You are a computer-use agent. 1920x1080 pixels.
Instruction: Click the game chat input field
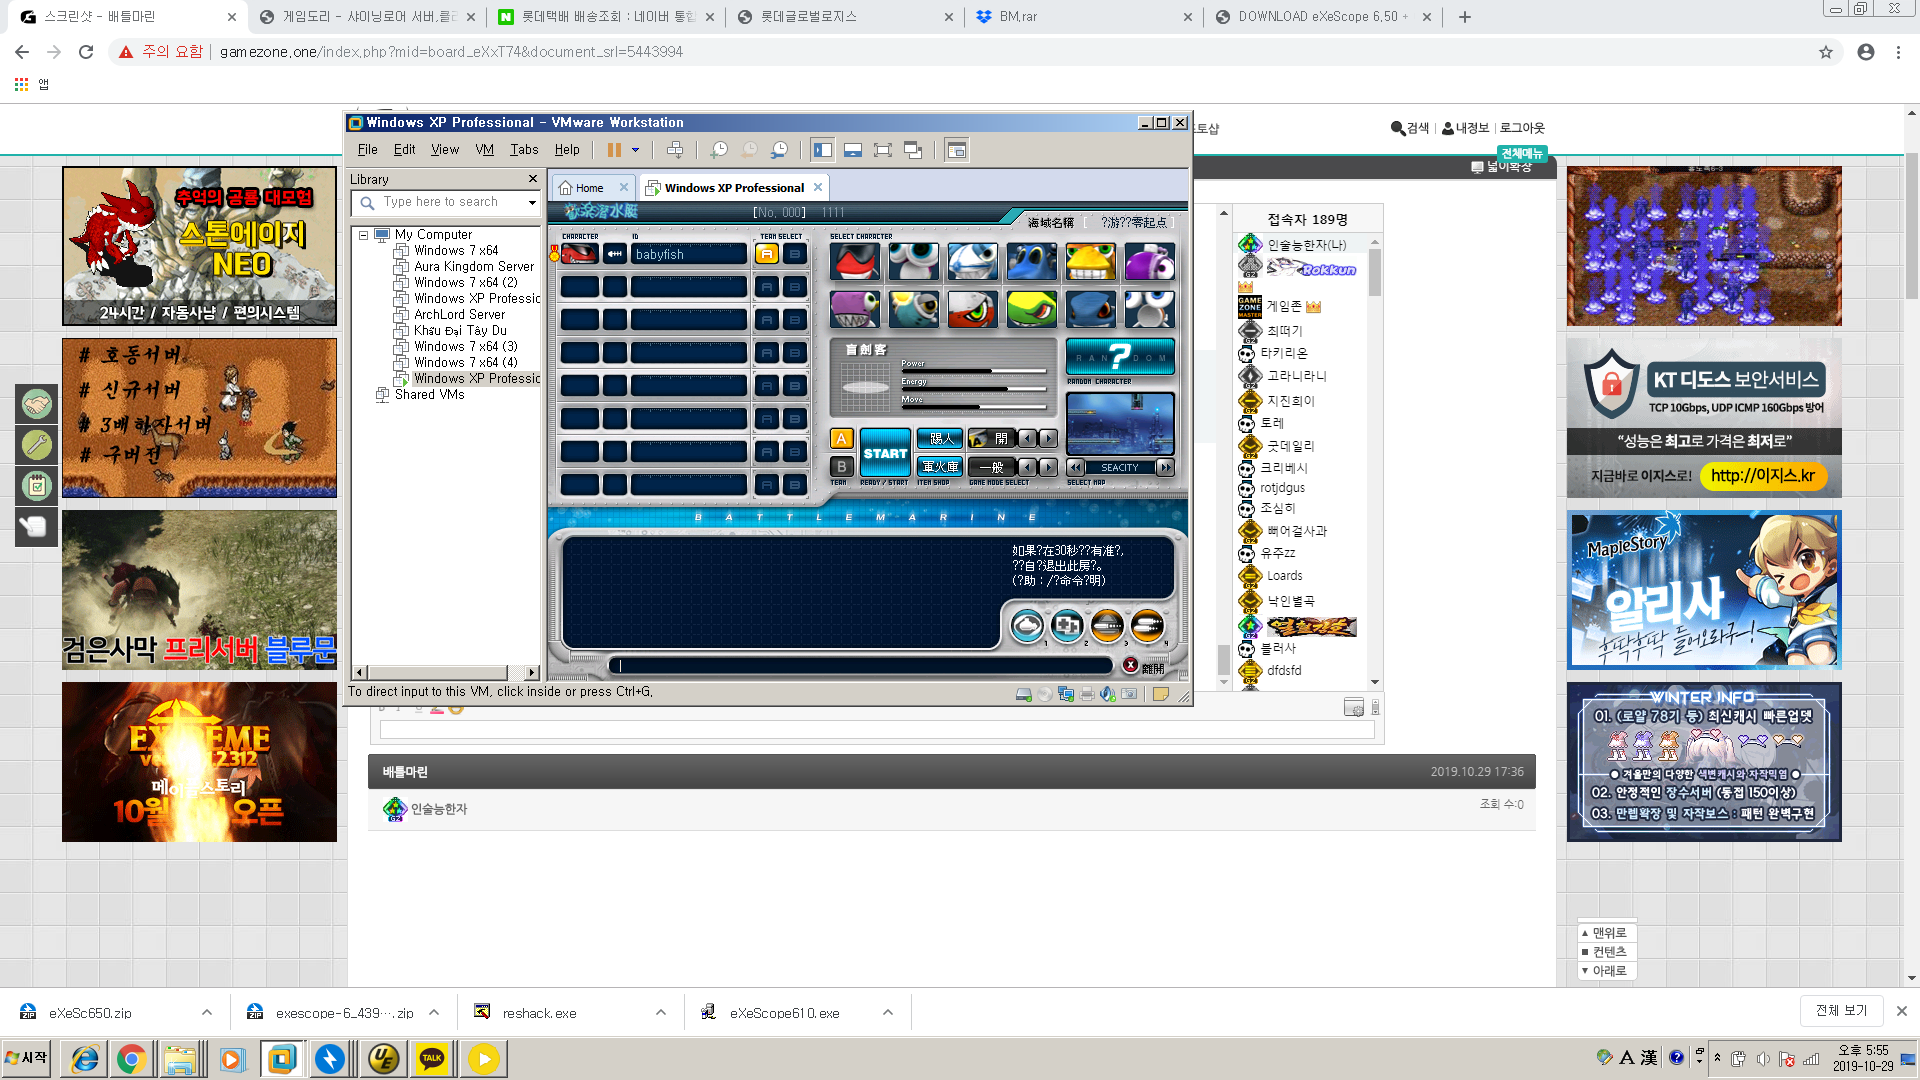pyautogui.click(x=862, y=666)
